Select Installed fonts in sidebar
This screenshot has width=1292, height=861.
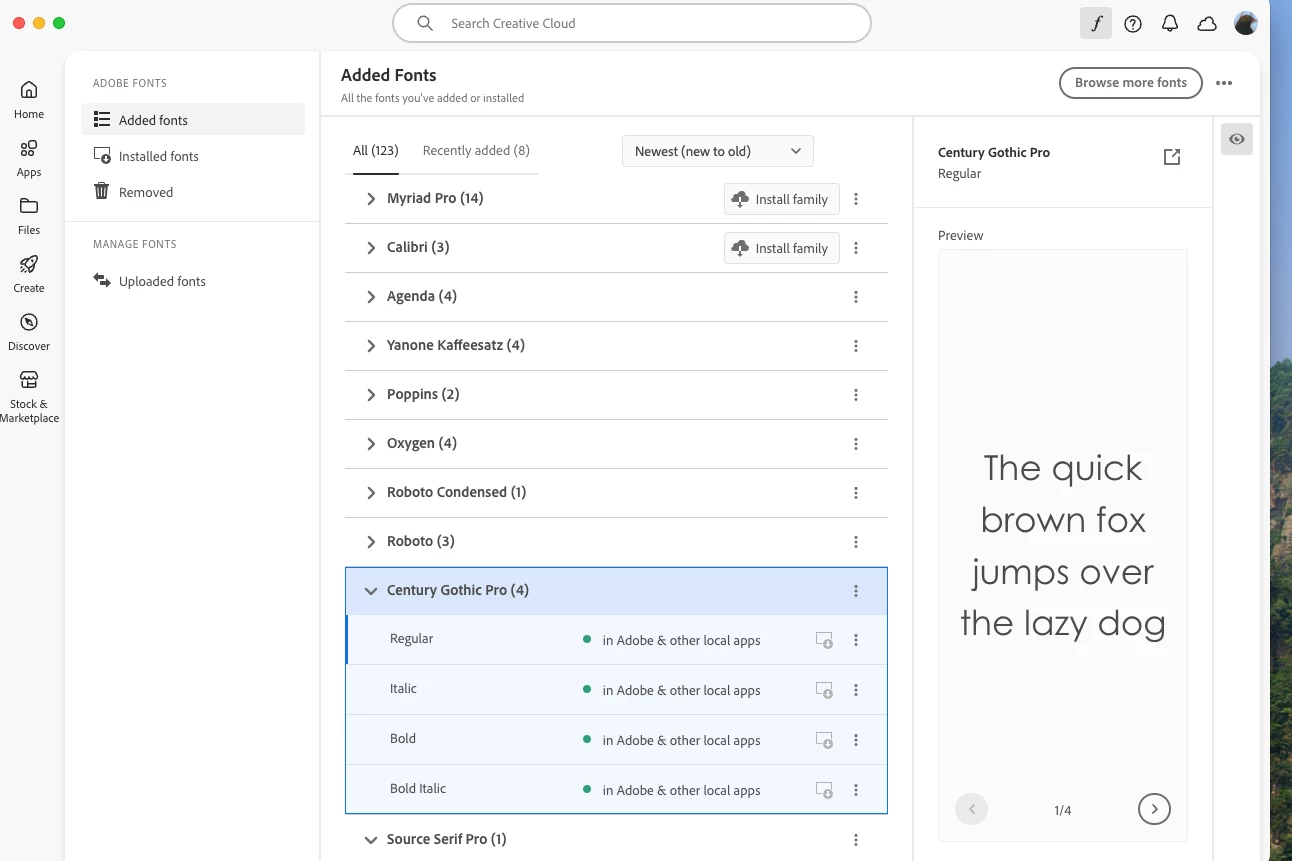click(193, 156)
